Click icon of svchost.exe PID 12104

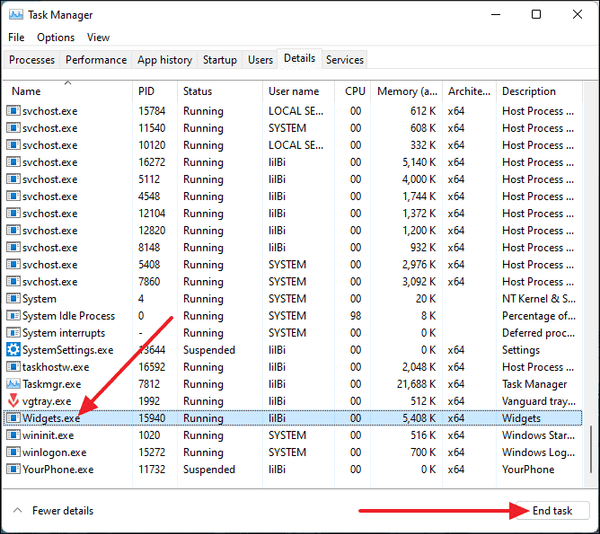click(x=13, y=213)
